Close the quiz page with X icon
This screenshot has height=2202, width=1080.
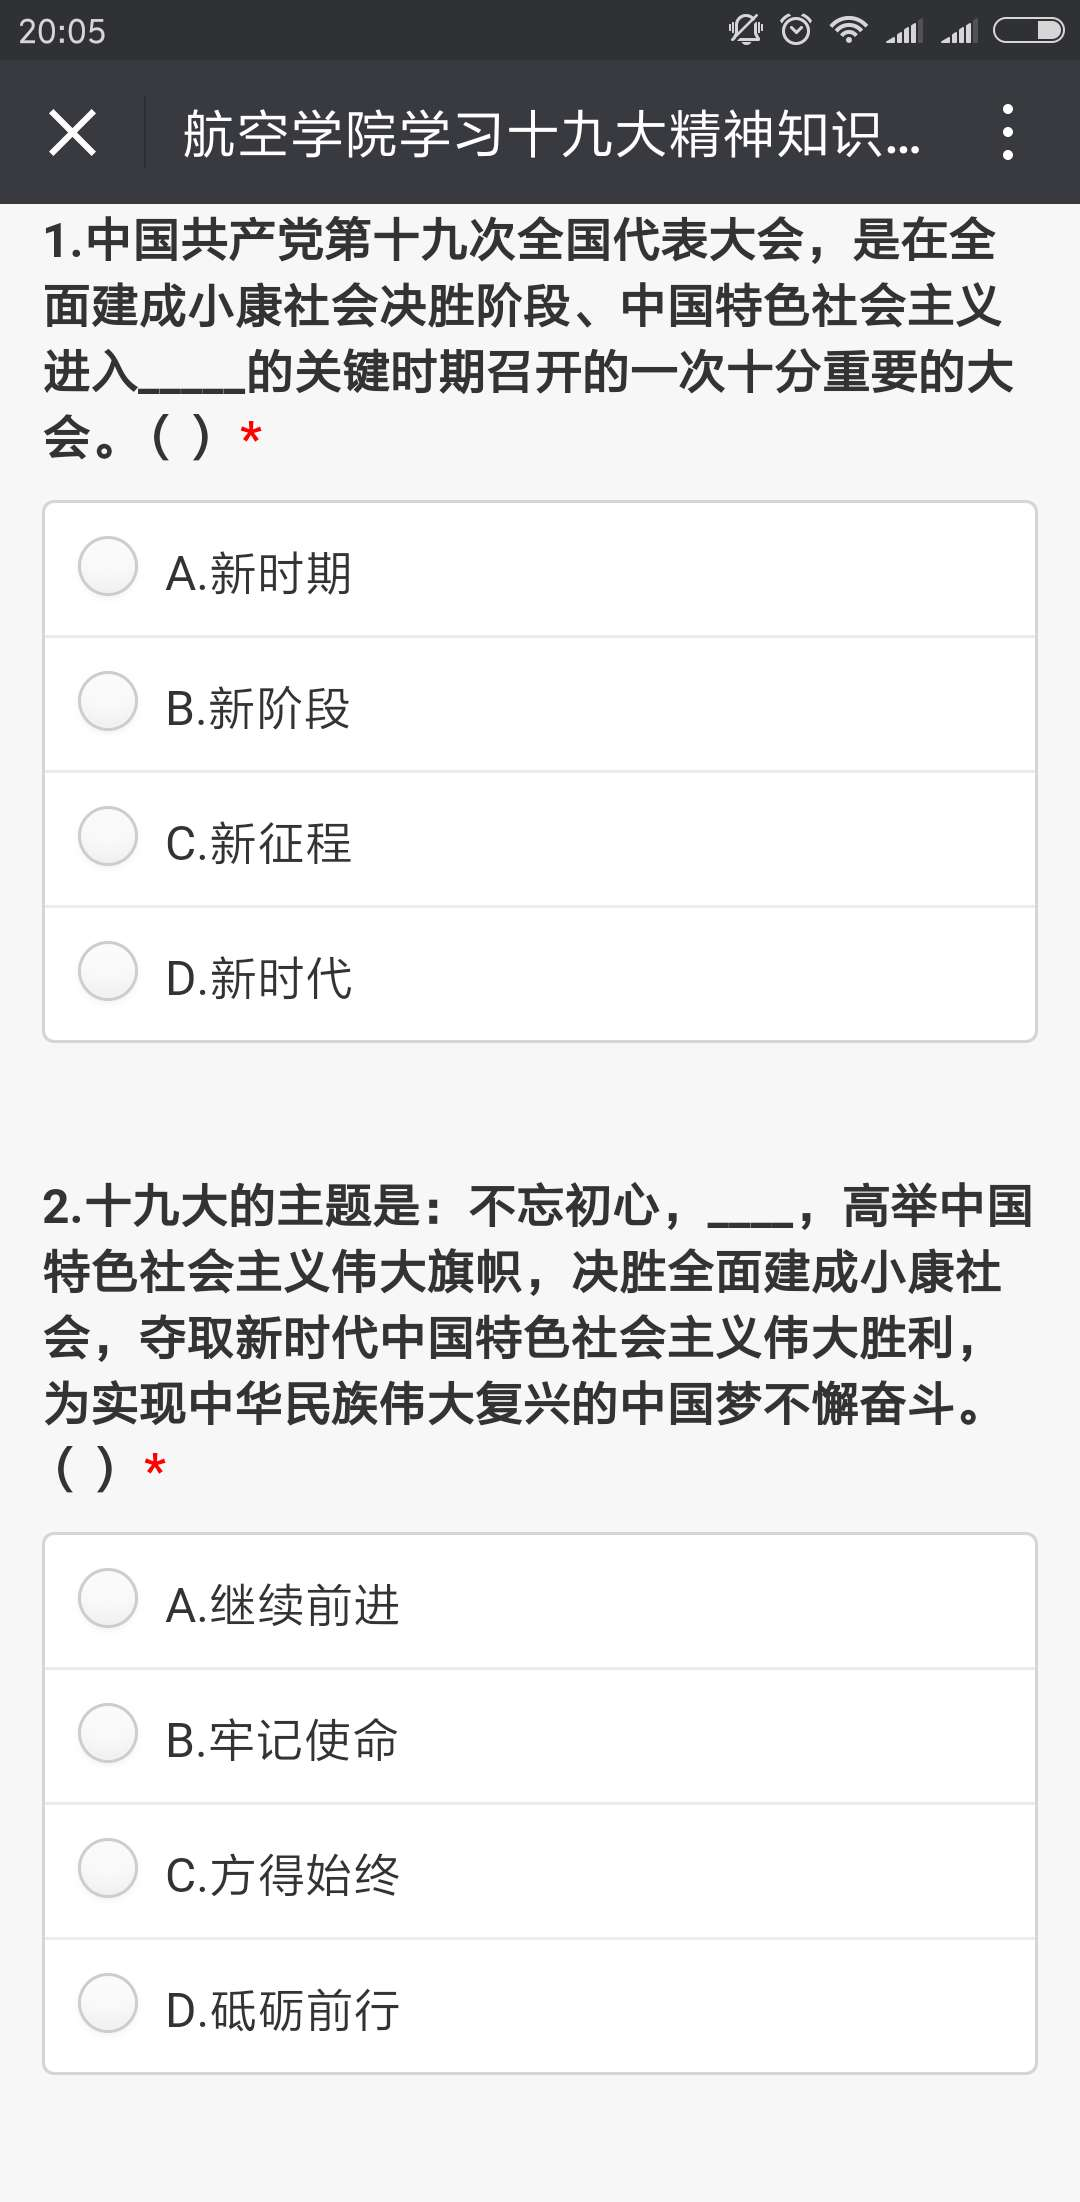click(72, 133)
